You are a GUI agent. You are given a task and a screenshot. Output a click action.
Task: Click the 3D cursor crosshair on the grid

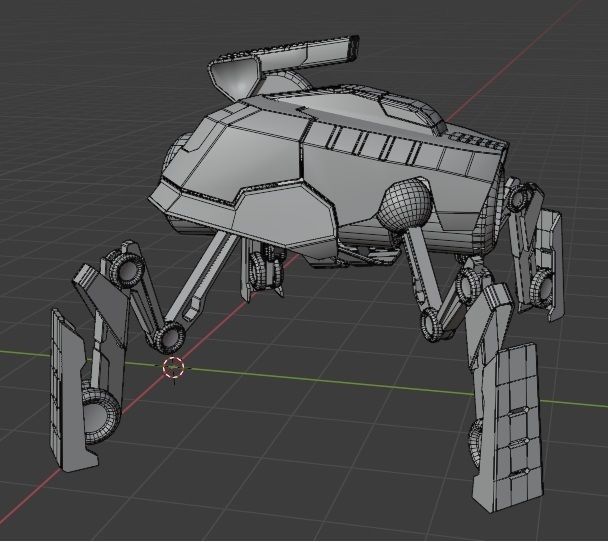(173, 367)
